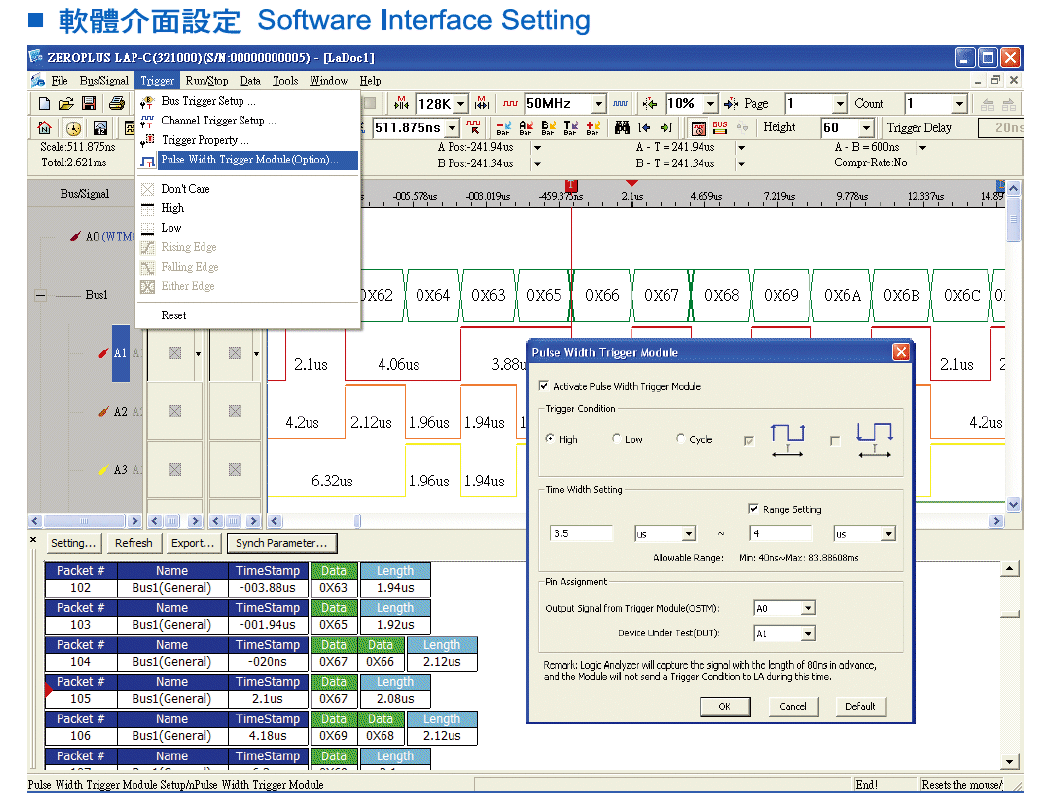The image size is (1038, 810).
Task: Select Reset in Trigger menu
Action: coord(248,316)
